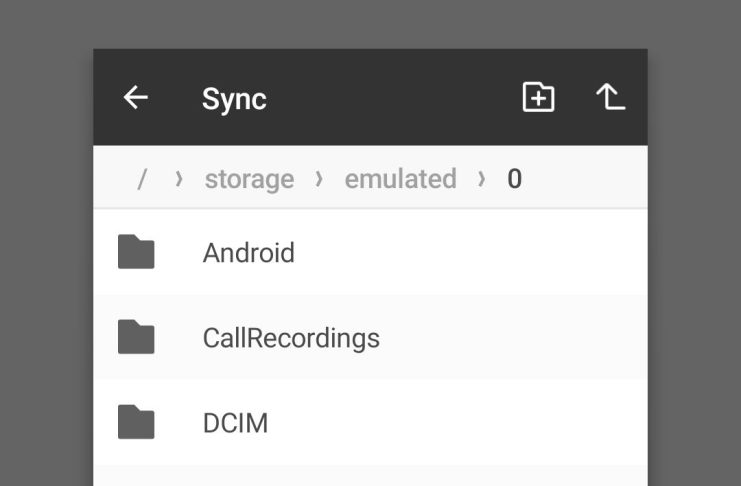This screenshot has height=486, width=741.
Task: Click chevron between emulated and 0
Action: (x=481, y=179)
